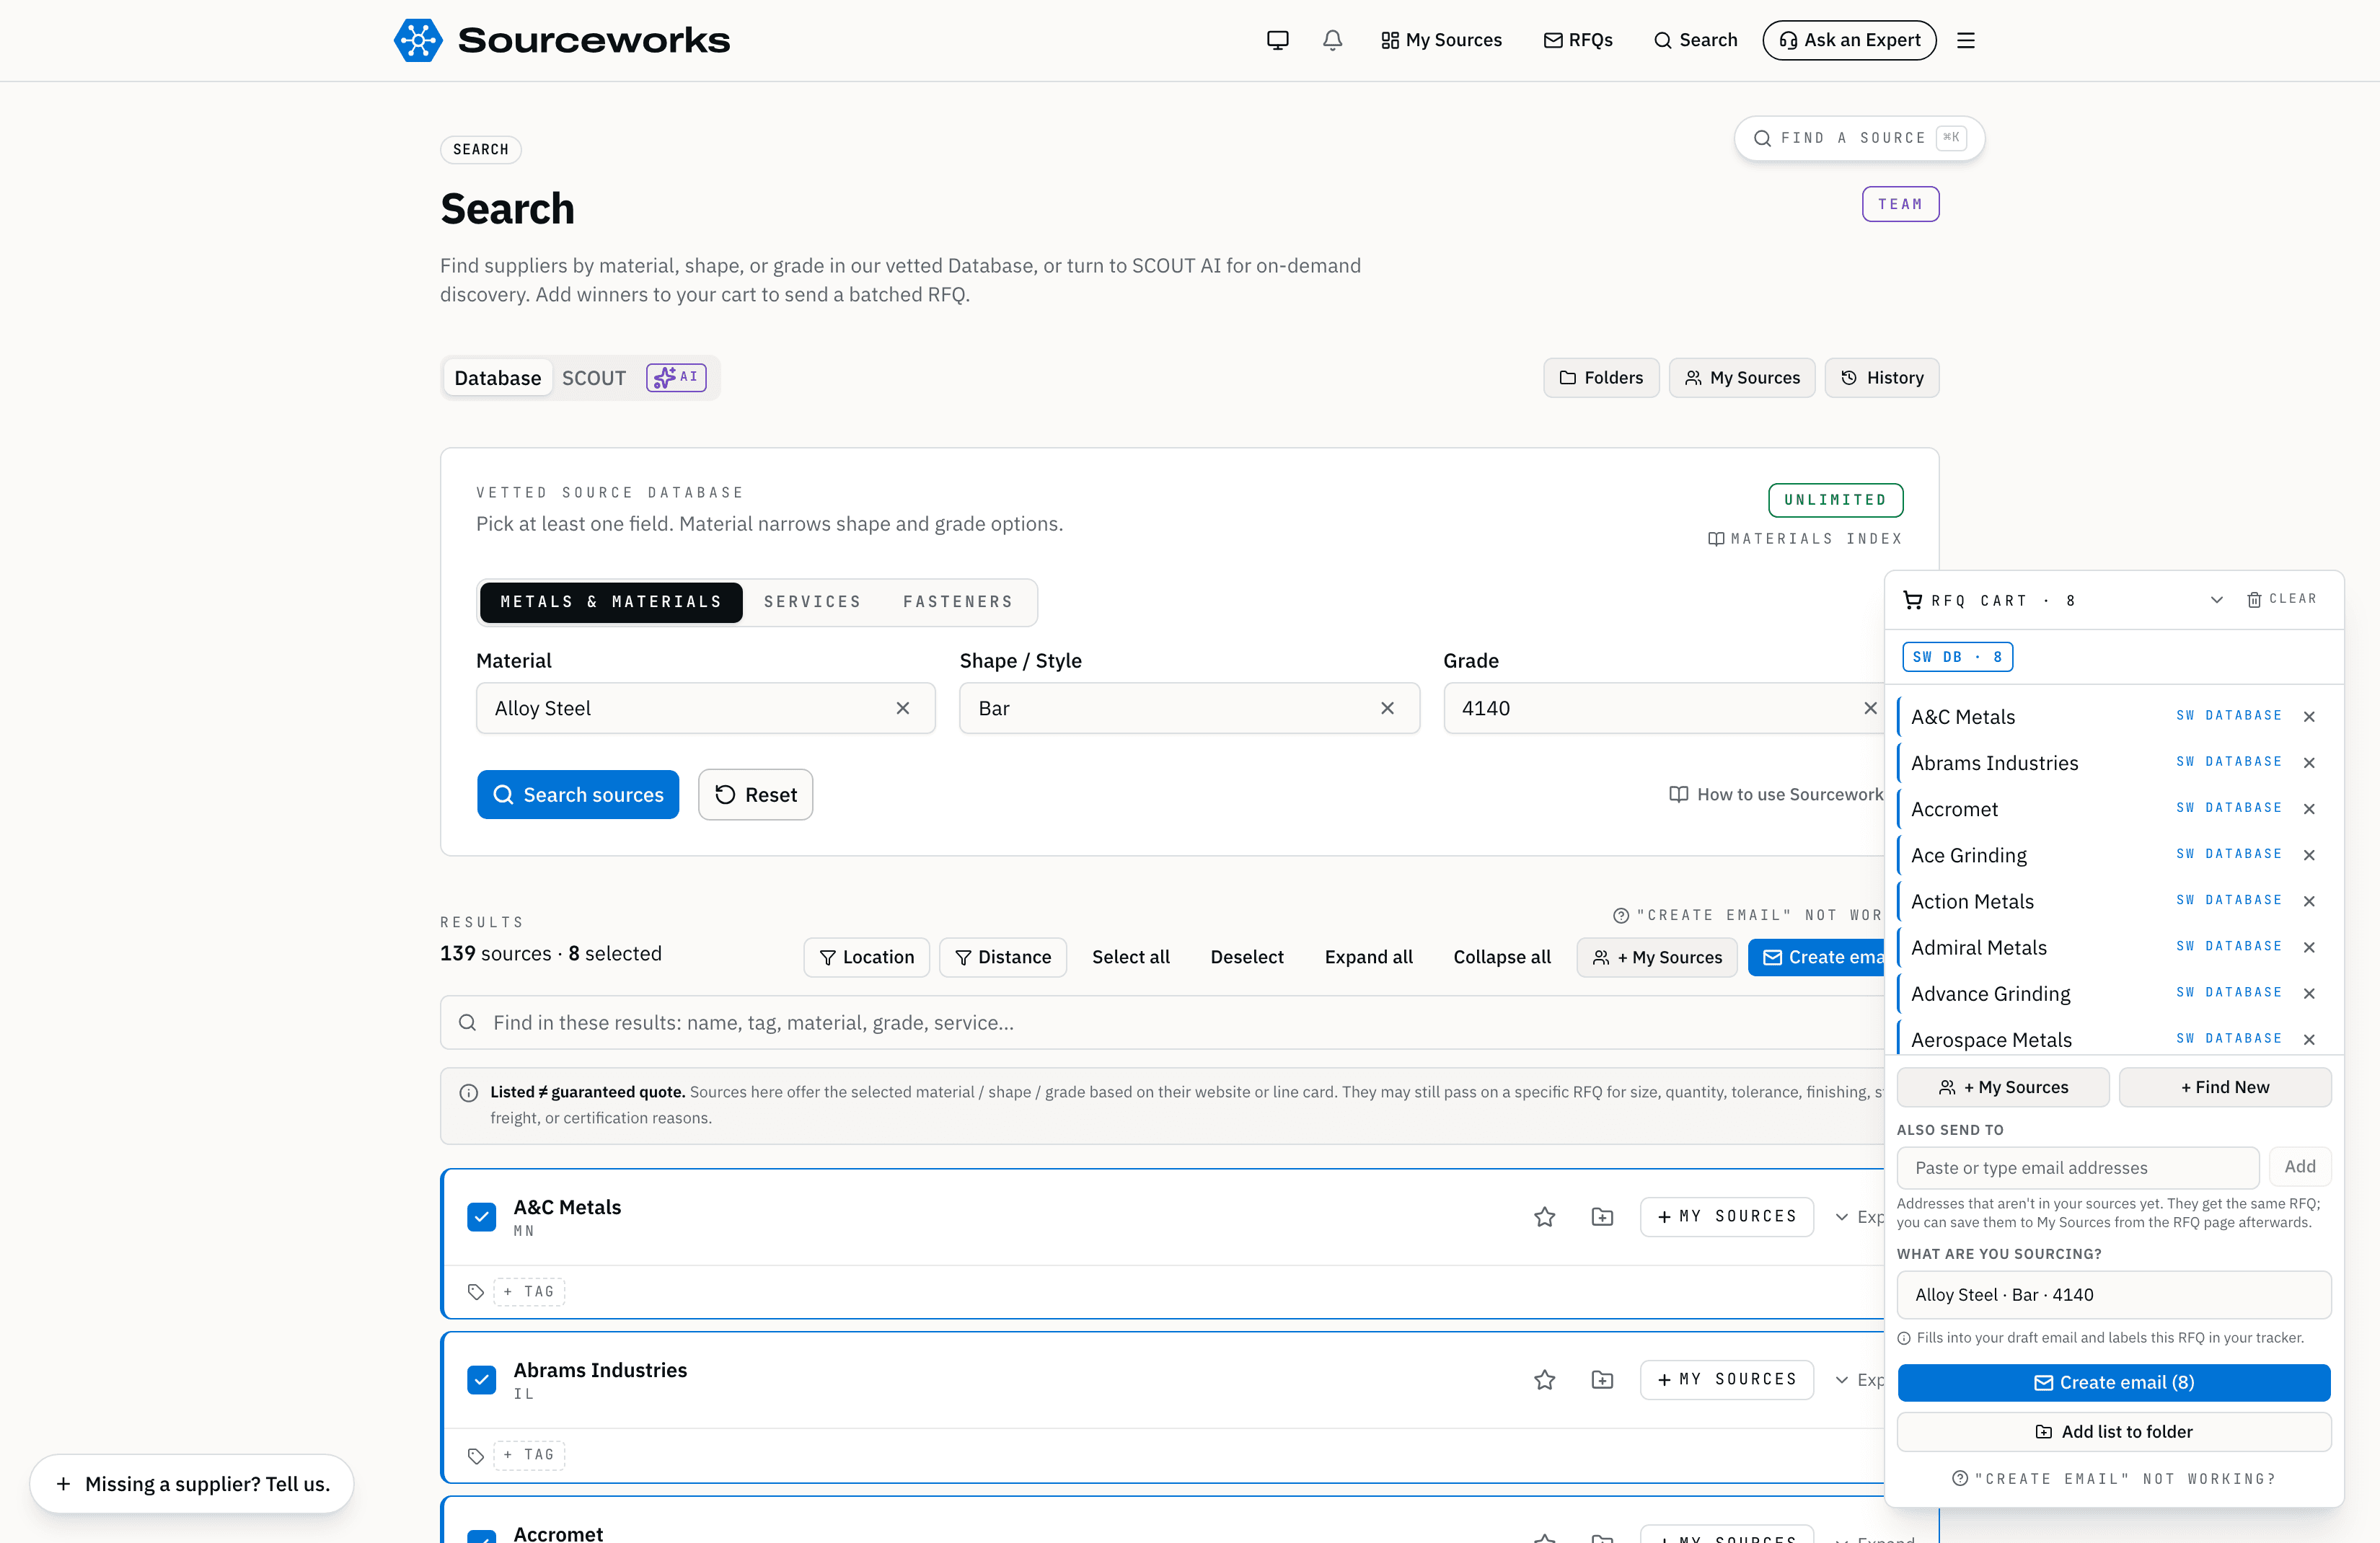Click the Search sources button
Image resolution: width=2380 pixels, height=1543 pixels.
click(x=578, y=795)
